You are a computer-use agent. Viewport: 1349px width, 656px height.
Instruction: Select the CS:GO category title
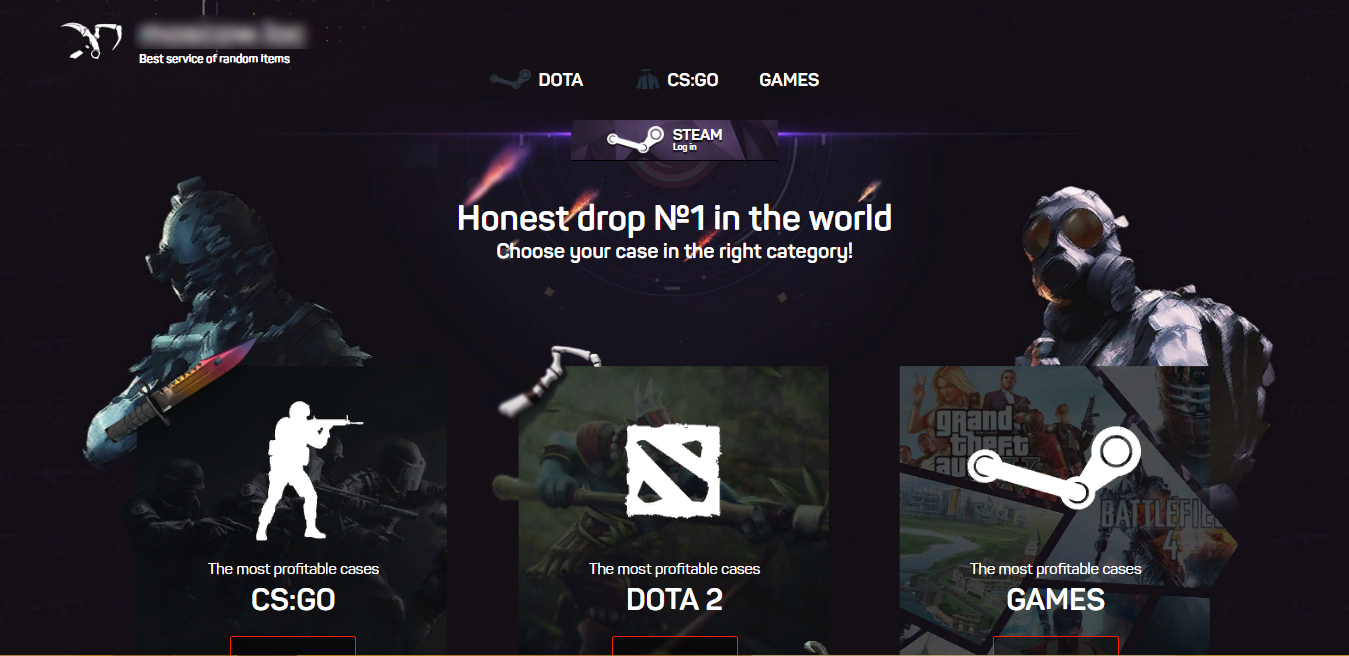coord(293,600)
